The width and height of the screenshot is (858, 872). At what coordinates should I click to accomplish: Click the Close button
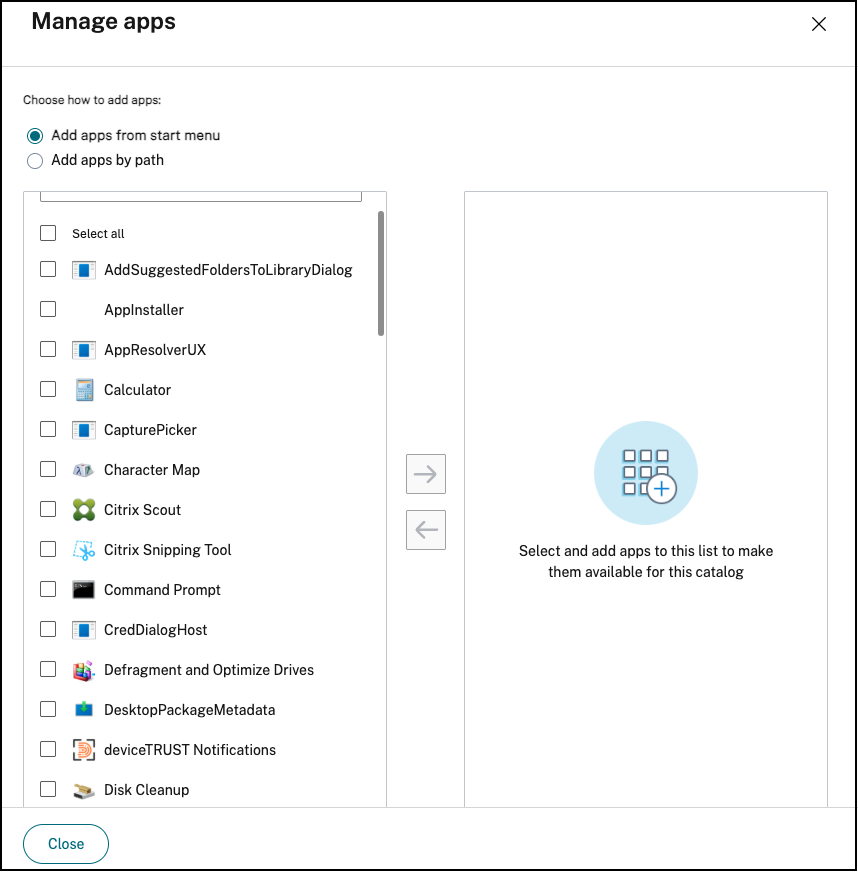(66, 844)
